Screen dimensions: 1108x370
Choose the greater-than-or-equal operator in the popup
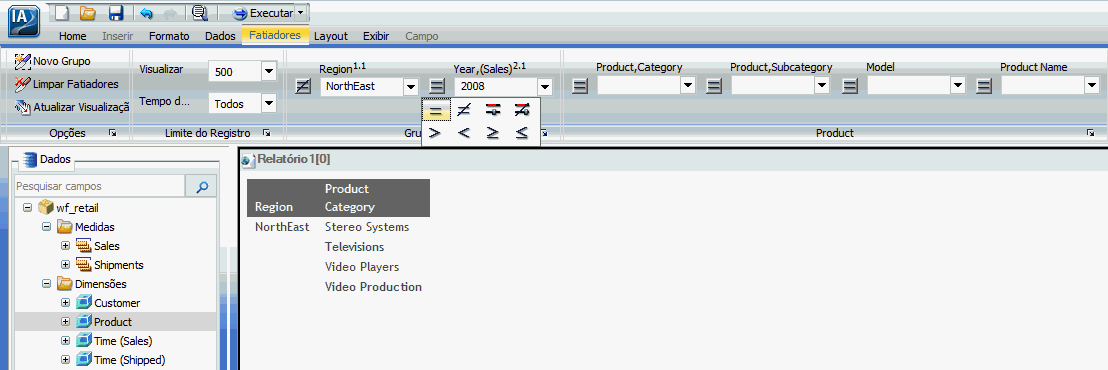(493, 133)
